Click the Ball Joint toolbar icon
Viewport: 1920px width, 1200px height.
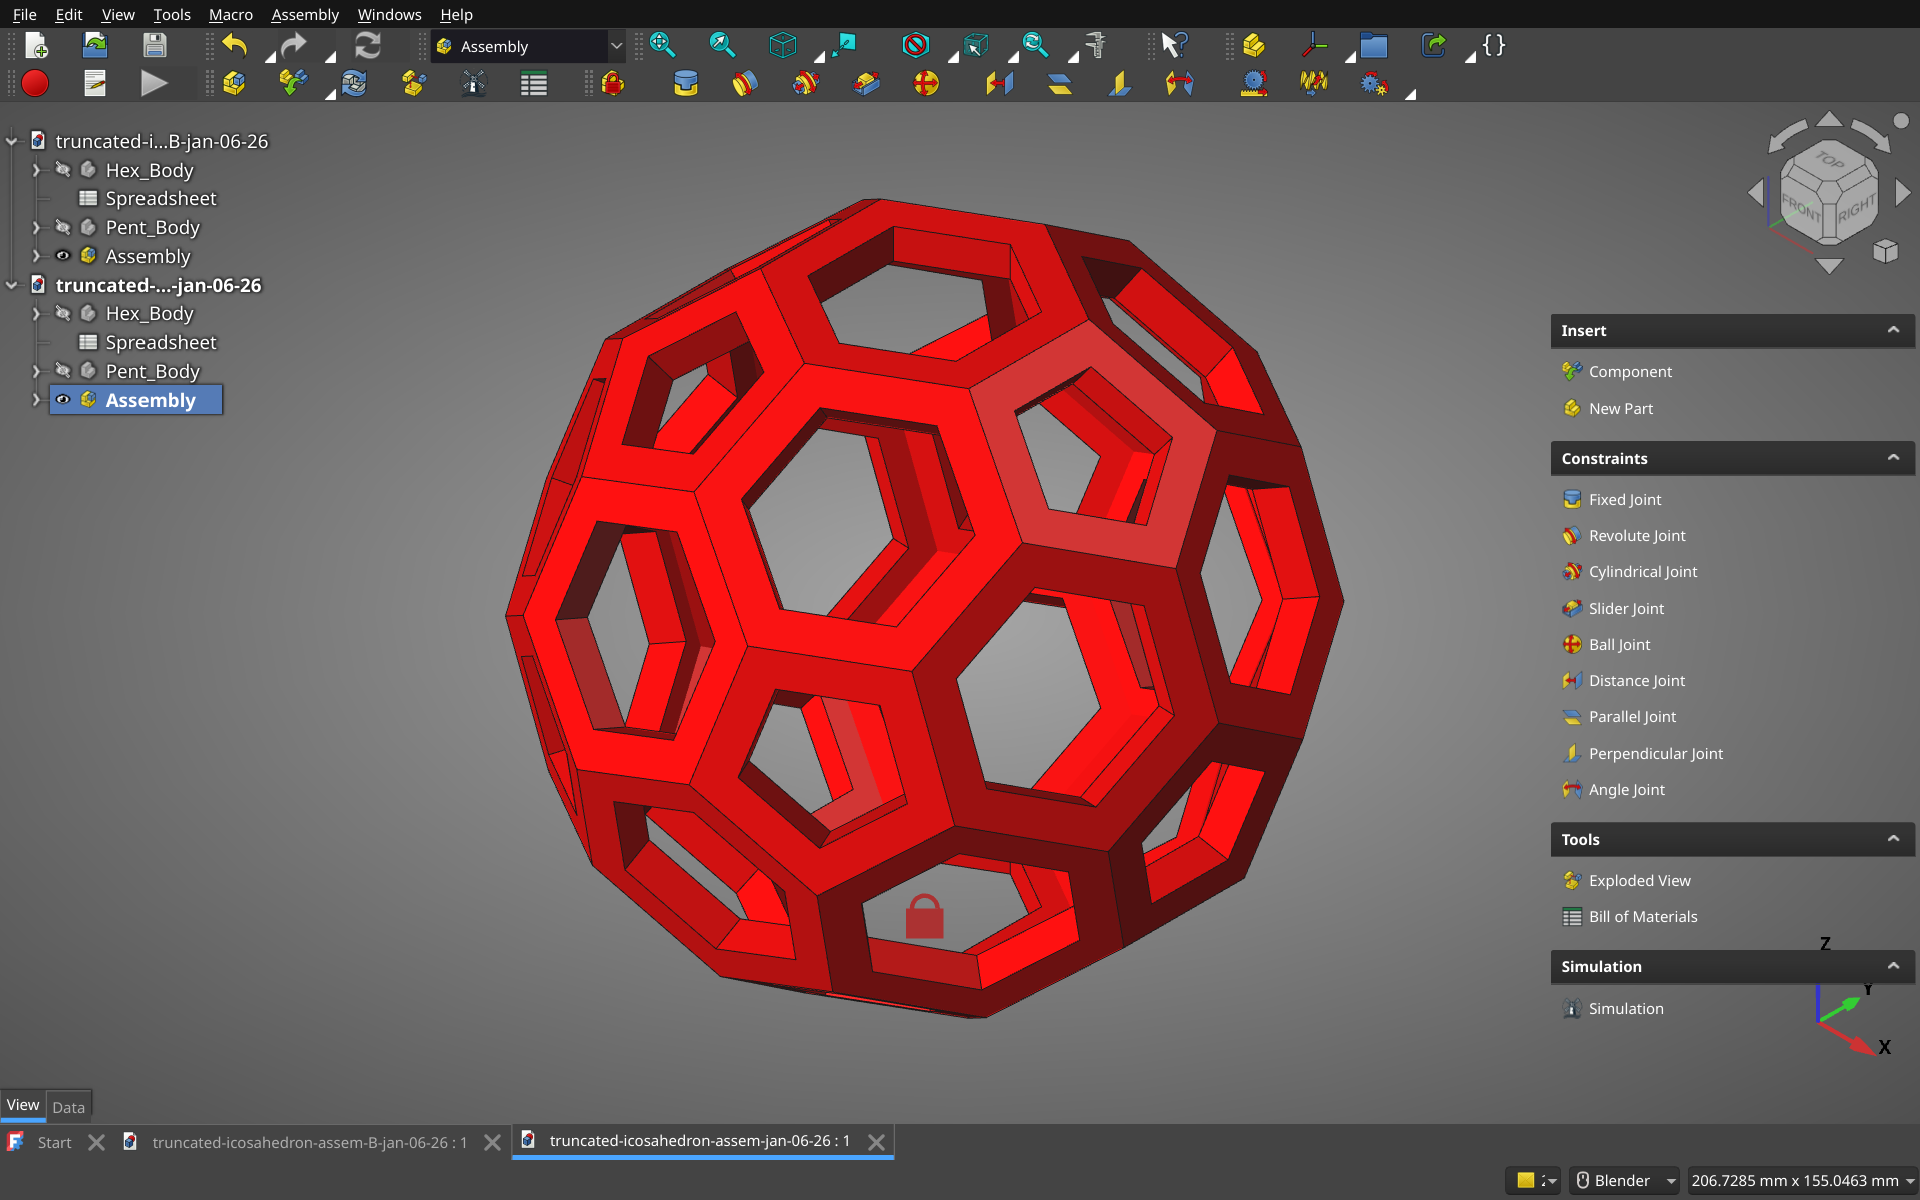[926, 84]
